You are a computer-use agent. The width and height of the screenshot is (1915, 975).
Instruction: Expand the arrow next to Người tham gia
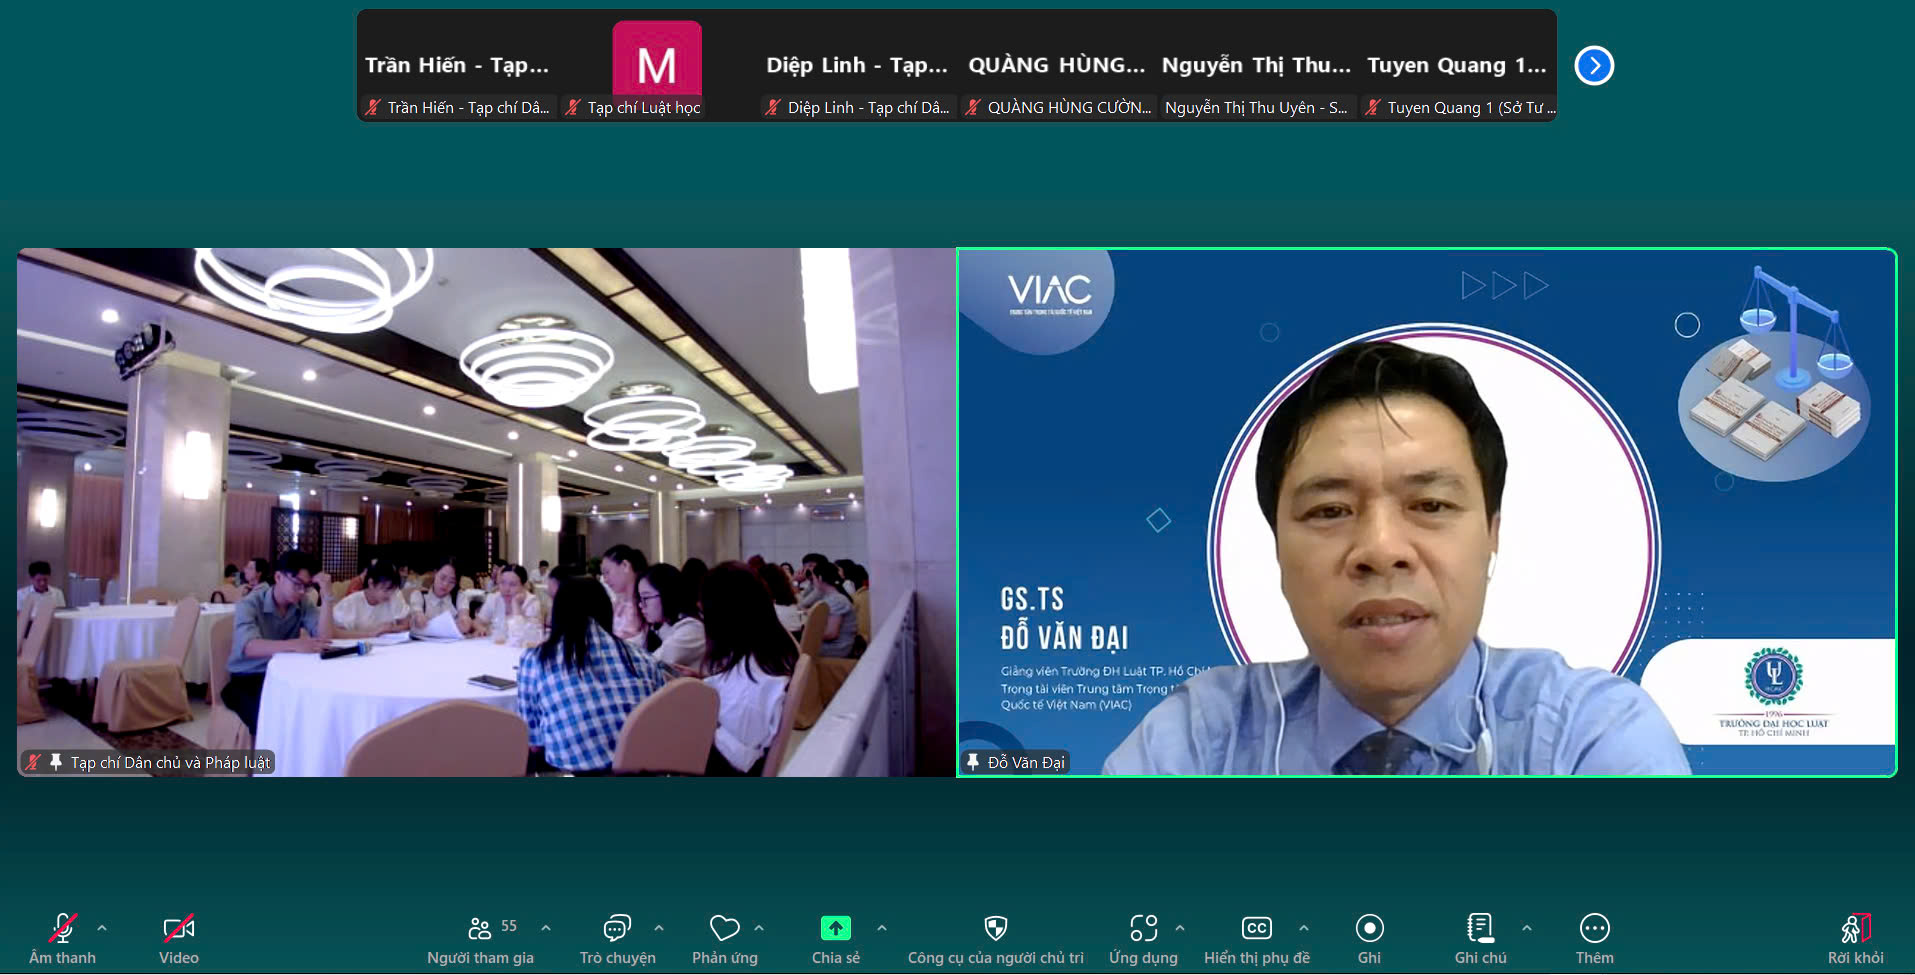pos(546,928)
